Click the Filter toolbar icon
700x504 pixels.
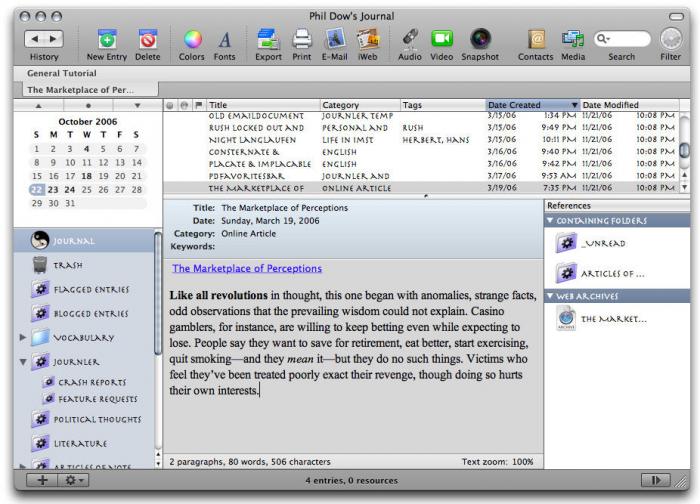(671, 39)
